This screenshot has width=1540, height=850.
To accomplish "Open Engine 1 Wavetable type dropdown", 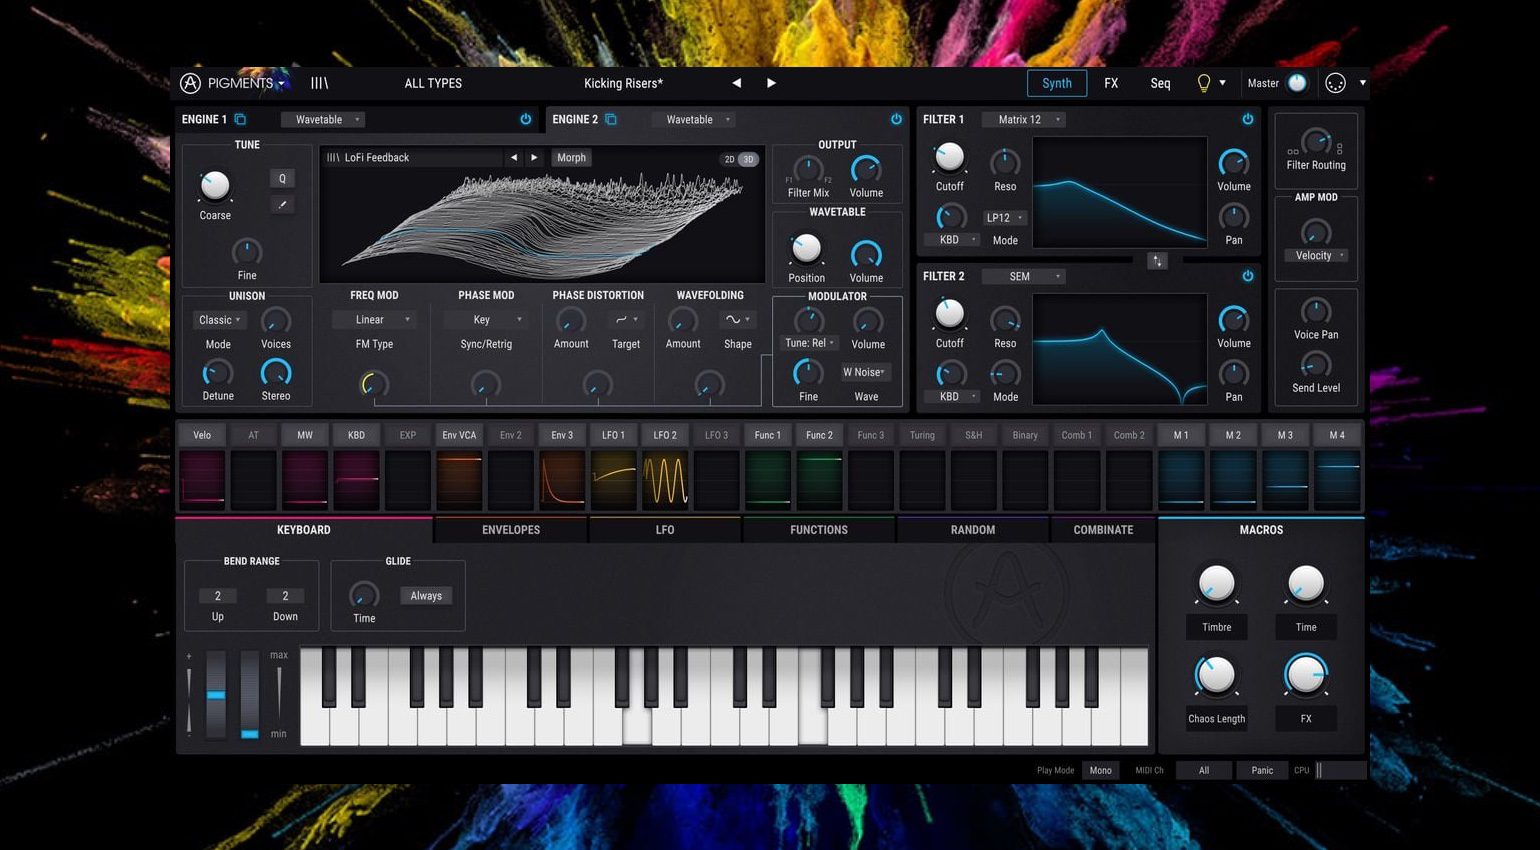I will [x=322, y=120].
